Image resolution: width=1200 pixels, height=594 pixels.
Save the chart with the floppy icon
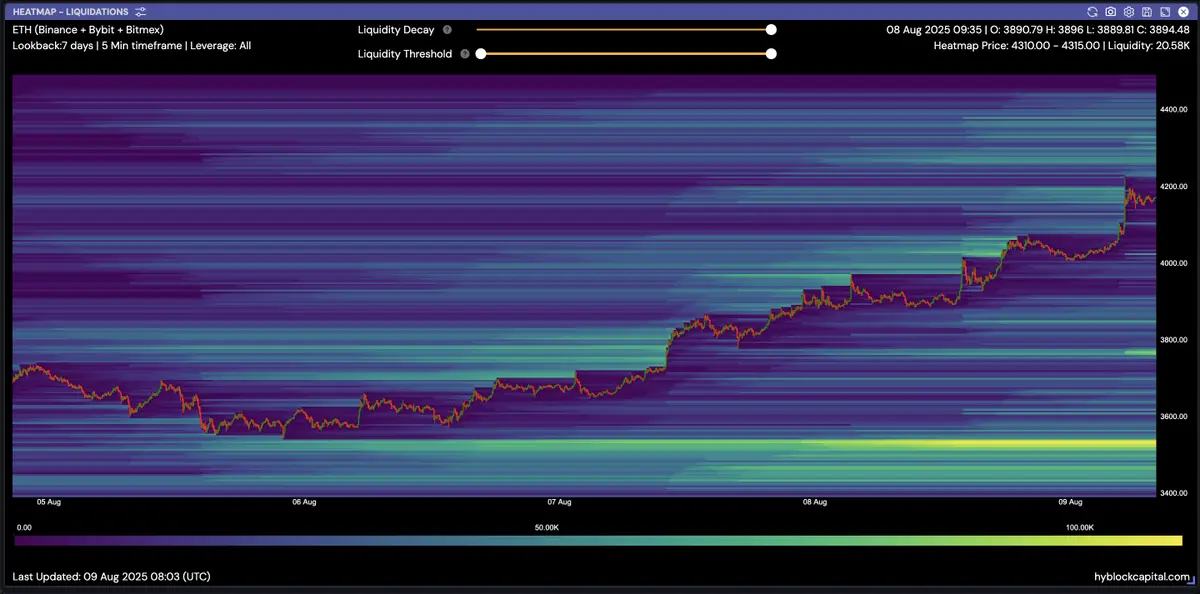tap(1146, 11)
